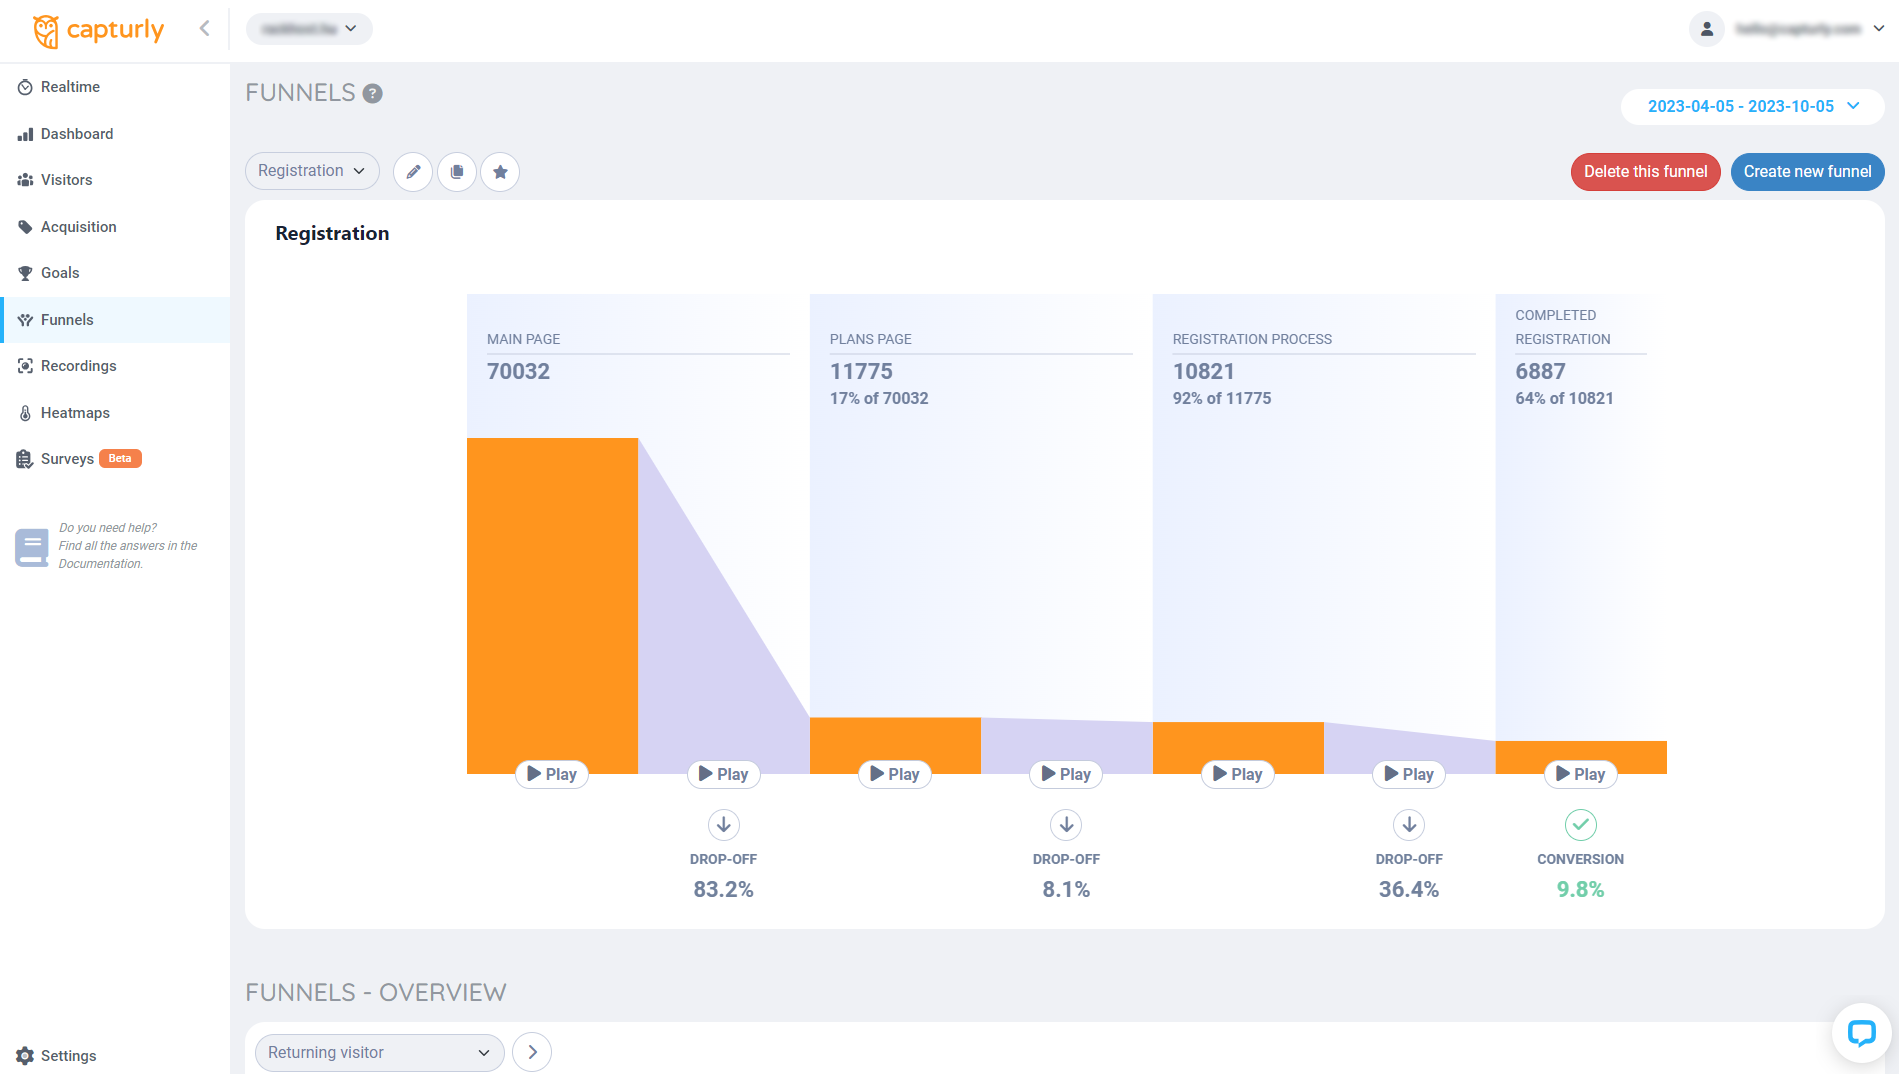Click Create new funnel

(x=1806, y=171)
